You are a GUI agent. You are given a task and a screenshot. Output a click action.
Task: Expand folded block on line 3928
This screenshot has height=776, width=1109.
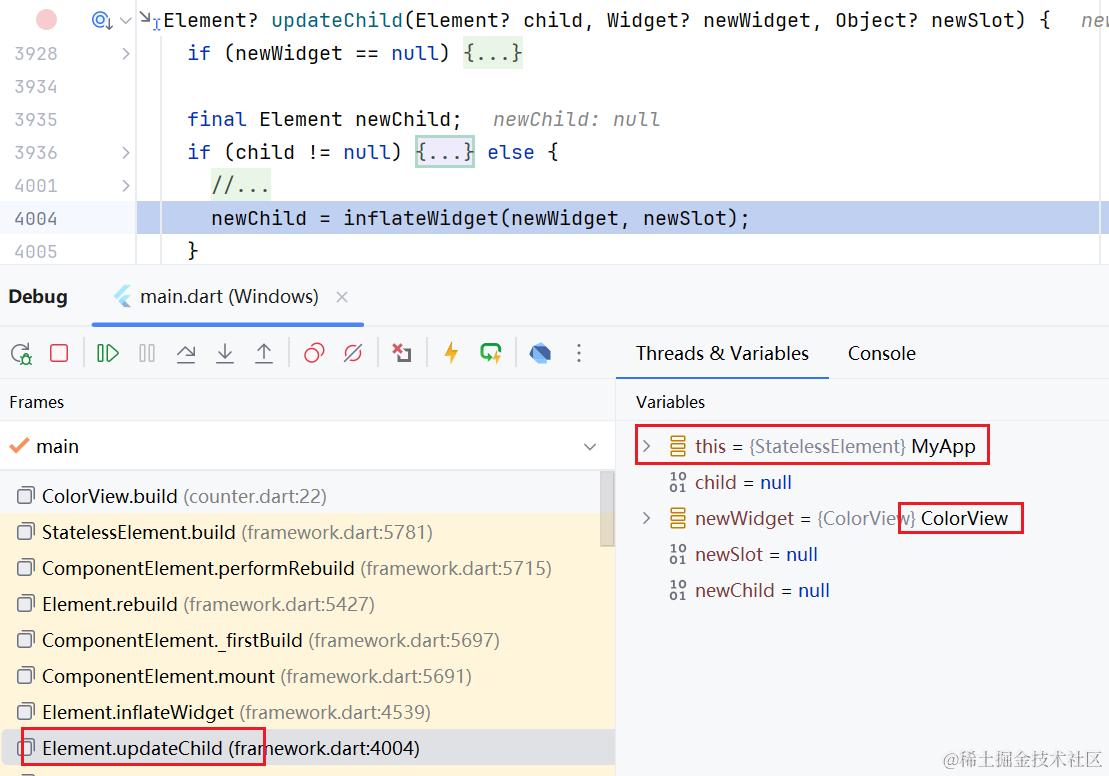[125, 53]
